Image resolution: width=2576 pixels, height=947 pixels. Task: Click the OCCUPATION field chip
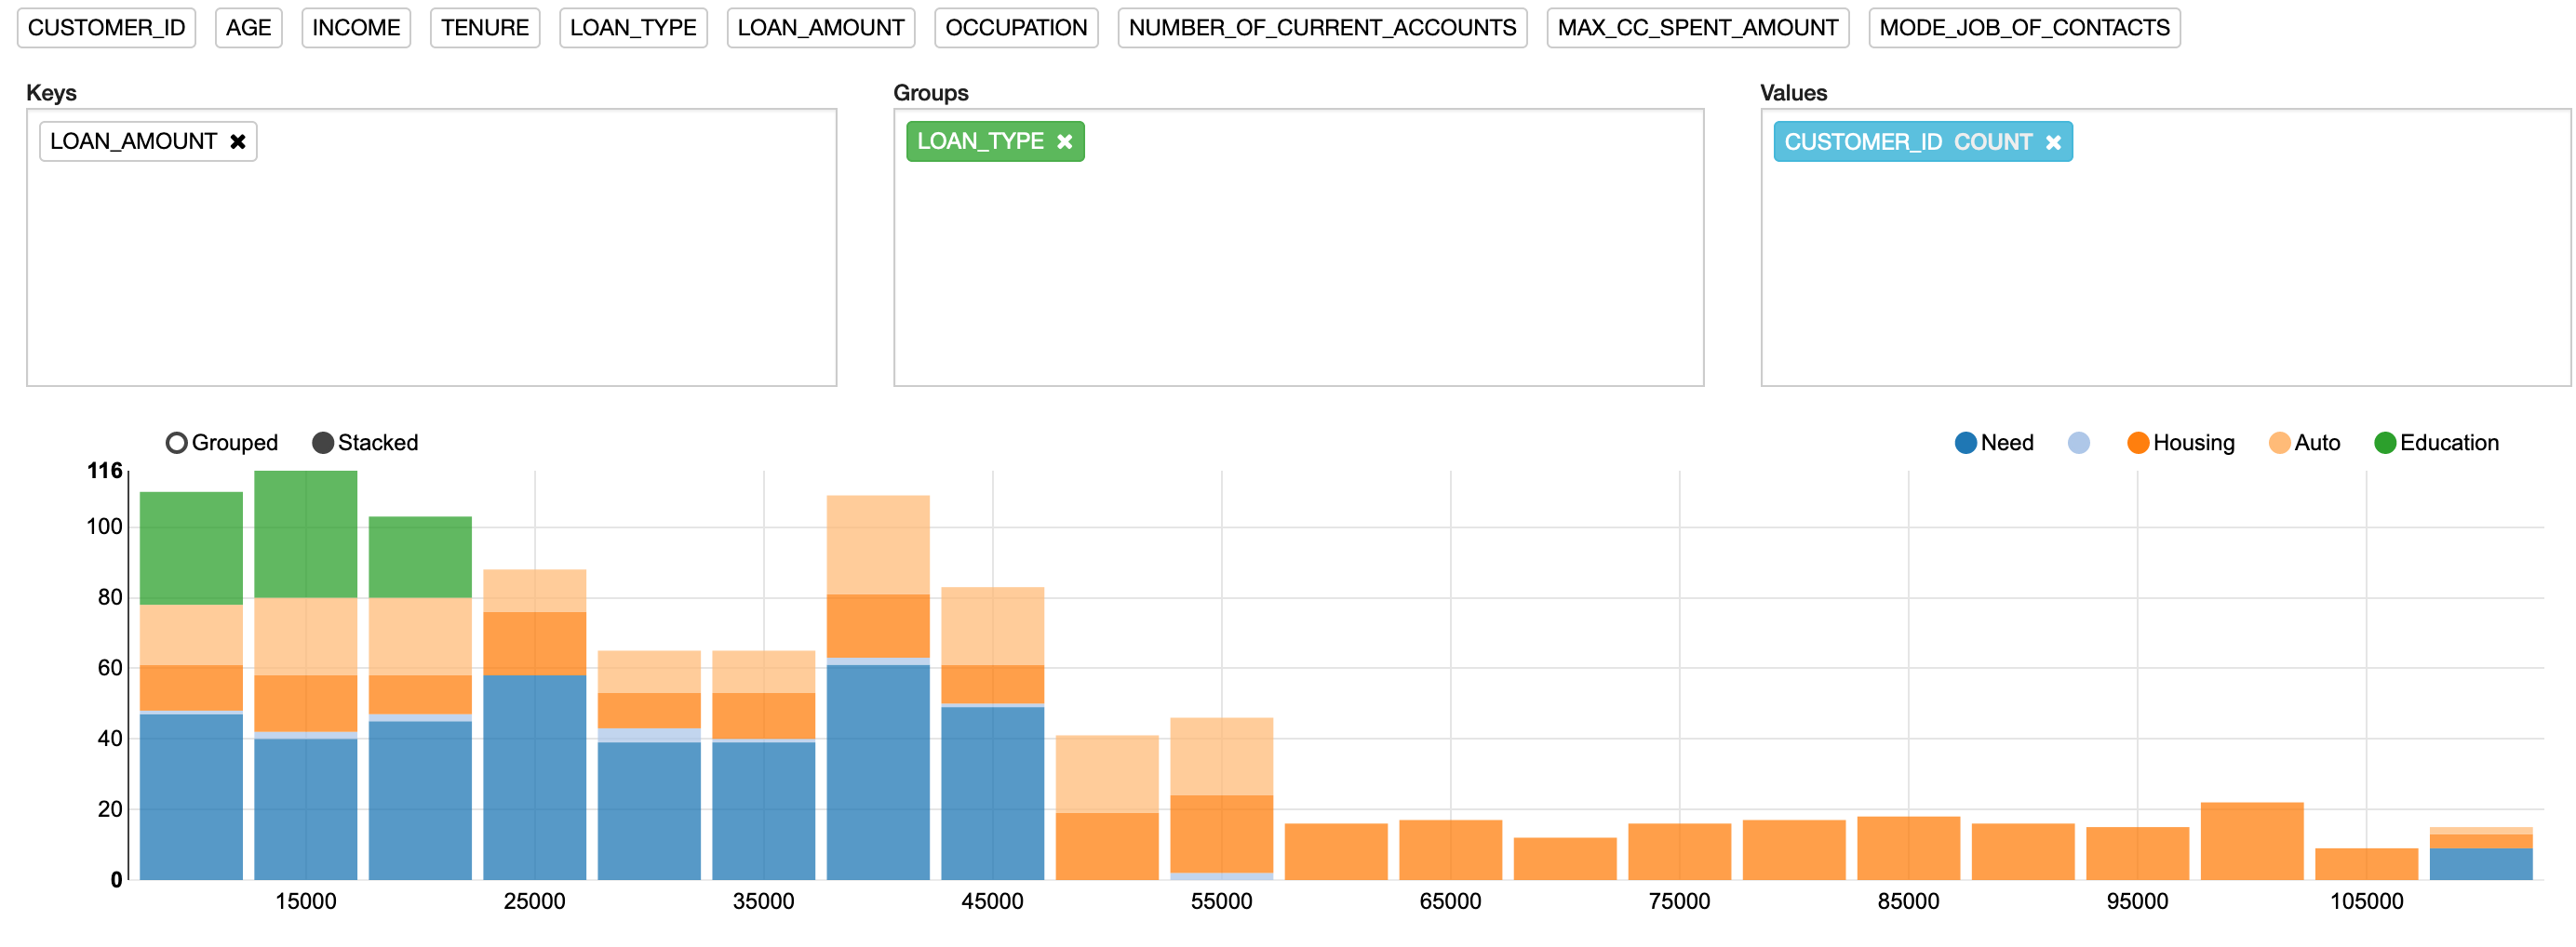[1016, 27]
